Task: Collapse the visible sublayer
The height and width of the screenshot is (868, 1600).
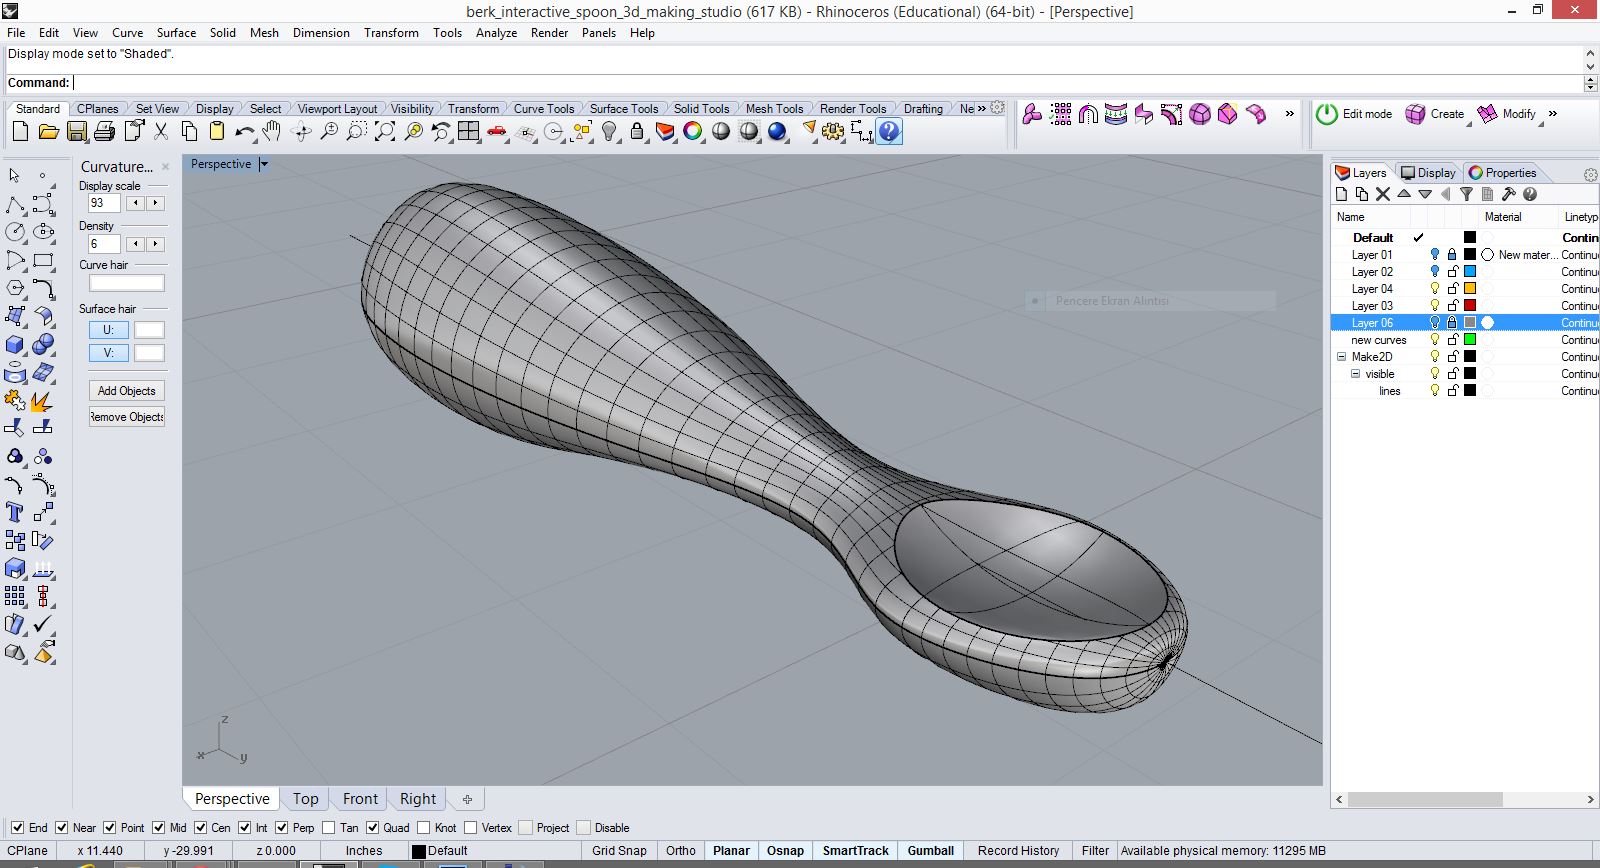Action: 1356,374
